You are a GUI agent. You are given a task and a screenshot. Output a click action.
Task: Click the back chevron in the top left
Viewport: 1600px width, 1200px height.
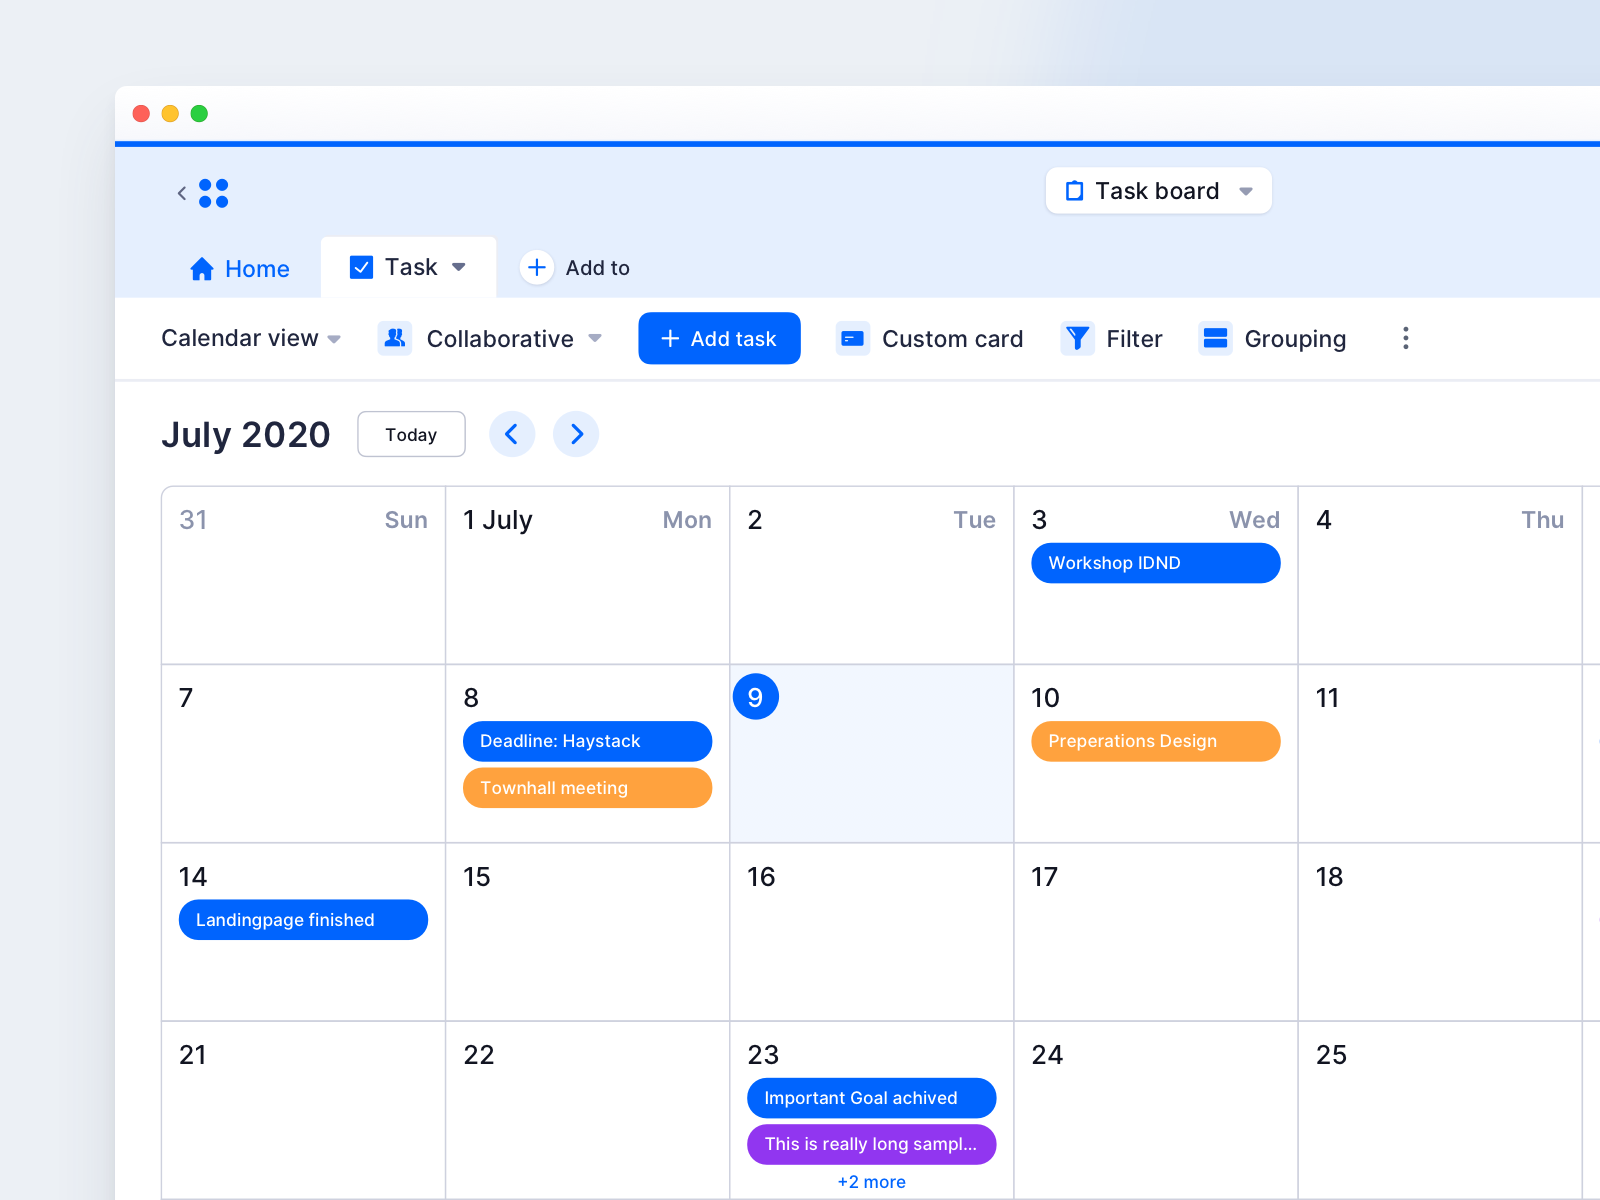pos(182,193)
